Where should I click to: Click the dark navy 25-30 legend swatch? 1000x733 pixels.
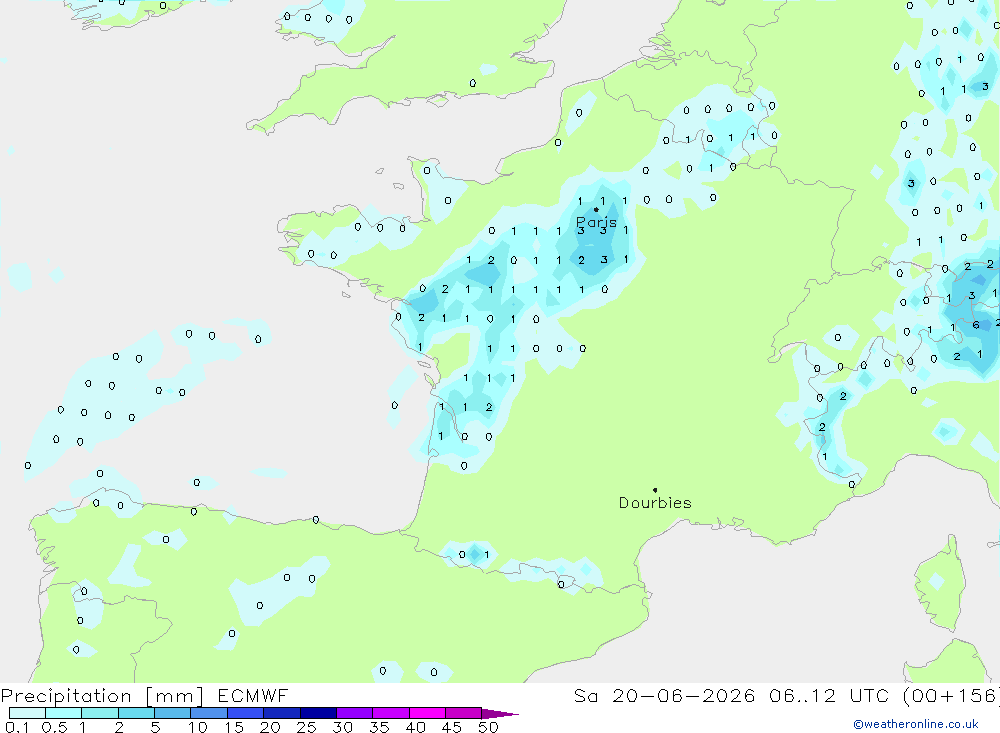(x=318, y=713)
